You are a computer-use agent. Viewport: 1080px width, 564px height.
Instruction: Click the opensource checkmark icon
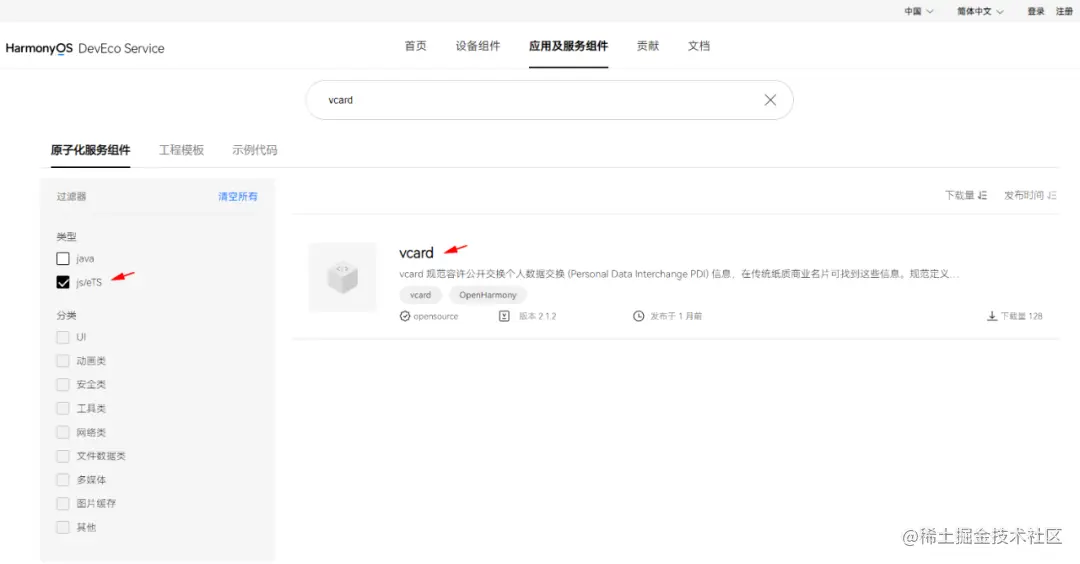click(405, 316)
